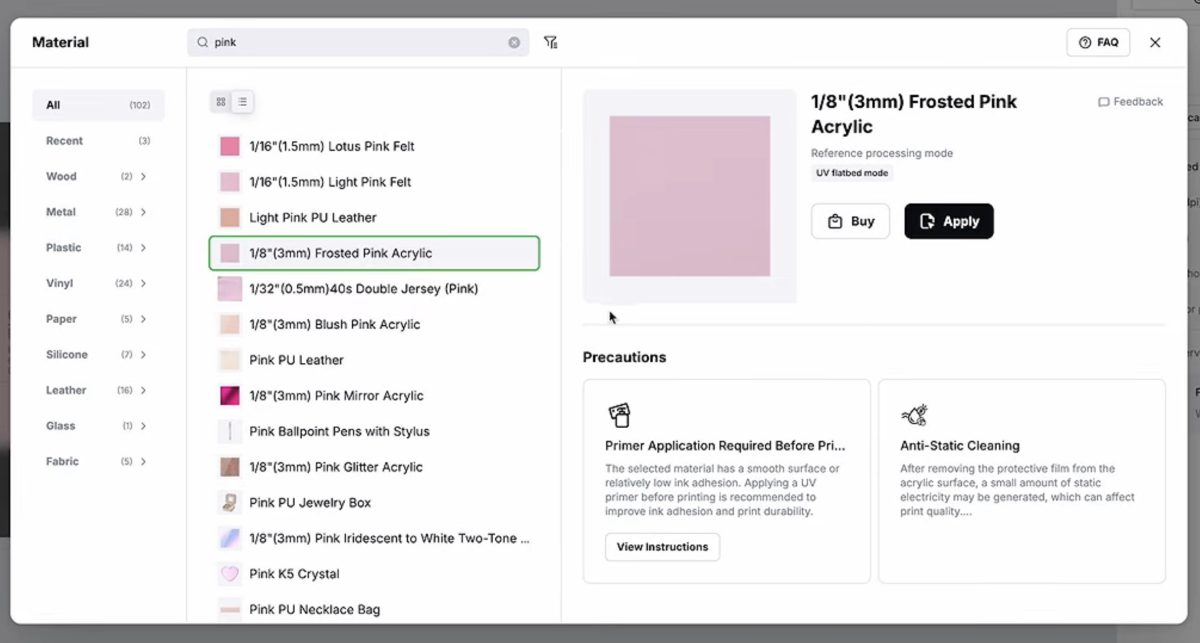Clear the 'pink' search text
Viewport: 1200px width, 643px height.
[514, 42]
